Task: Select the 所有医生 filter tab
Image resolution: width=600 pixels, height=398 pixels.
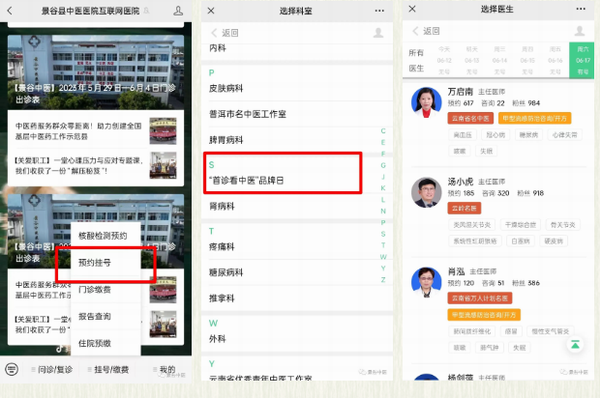Action: 416,60
